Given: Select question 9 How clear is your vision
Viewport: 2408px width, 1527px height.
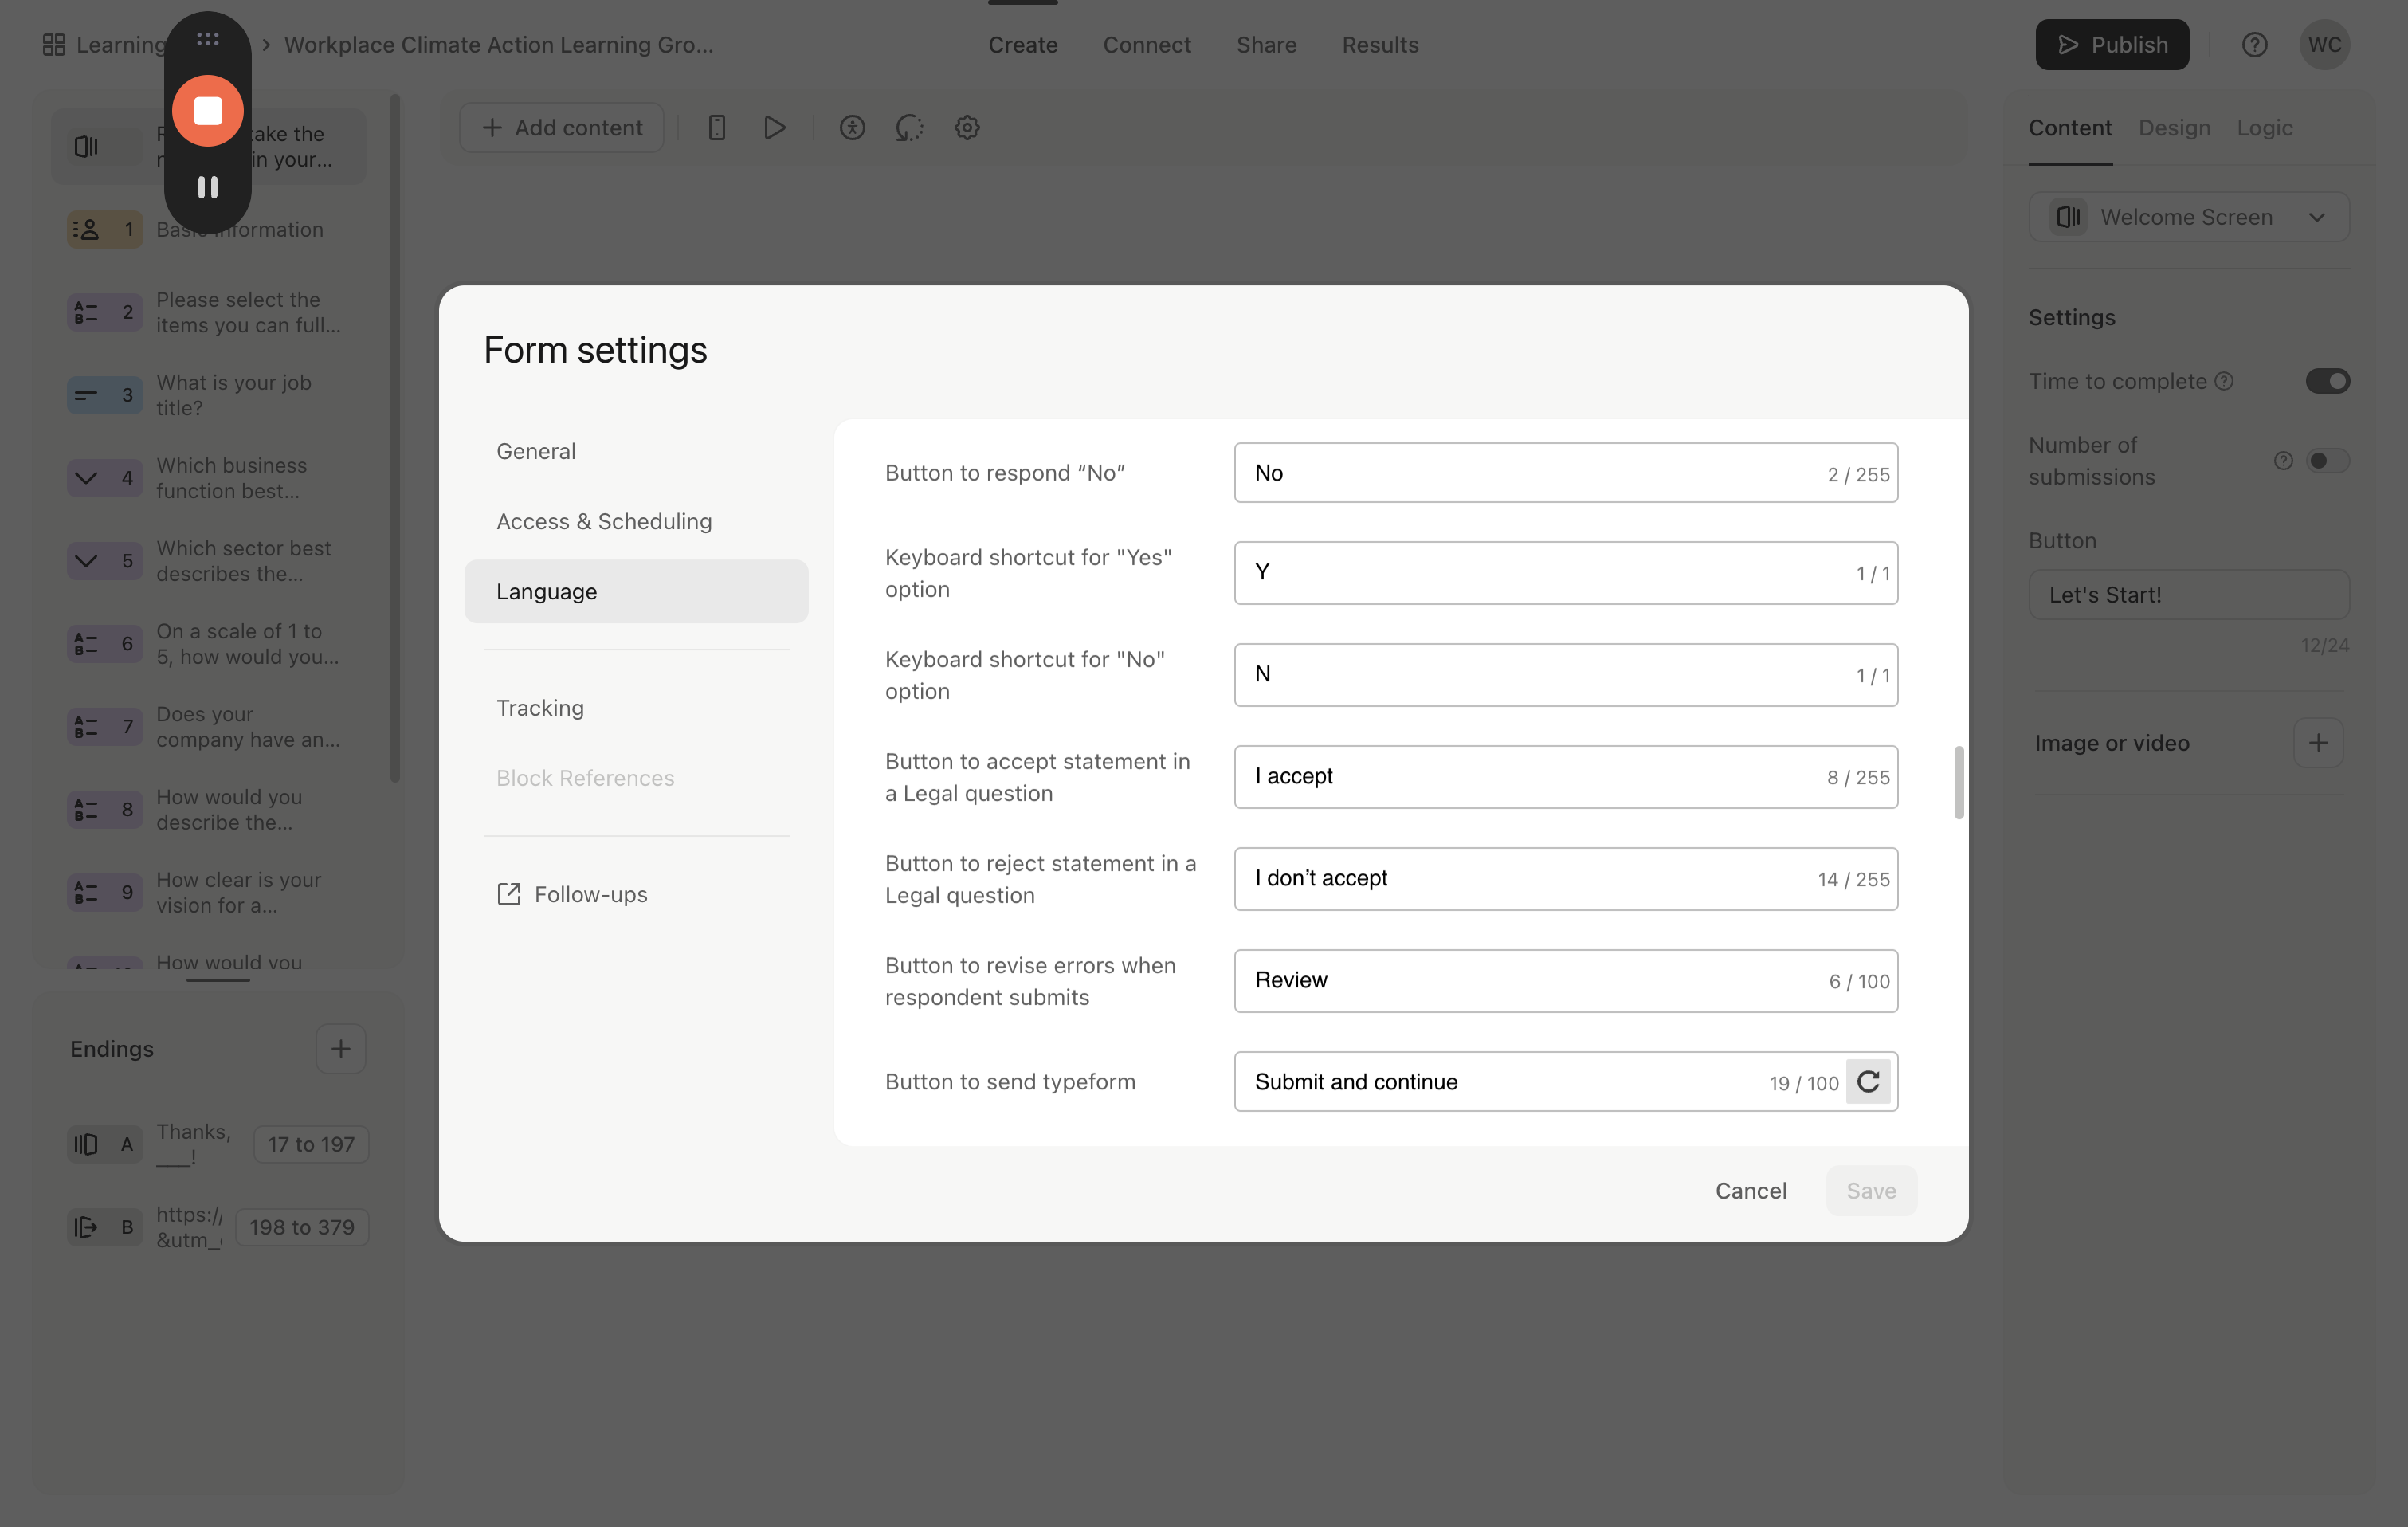Looking at the screenshot, I should point(209,893).
